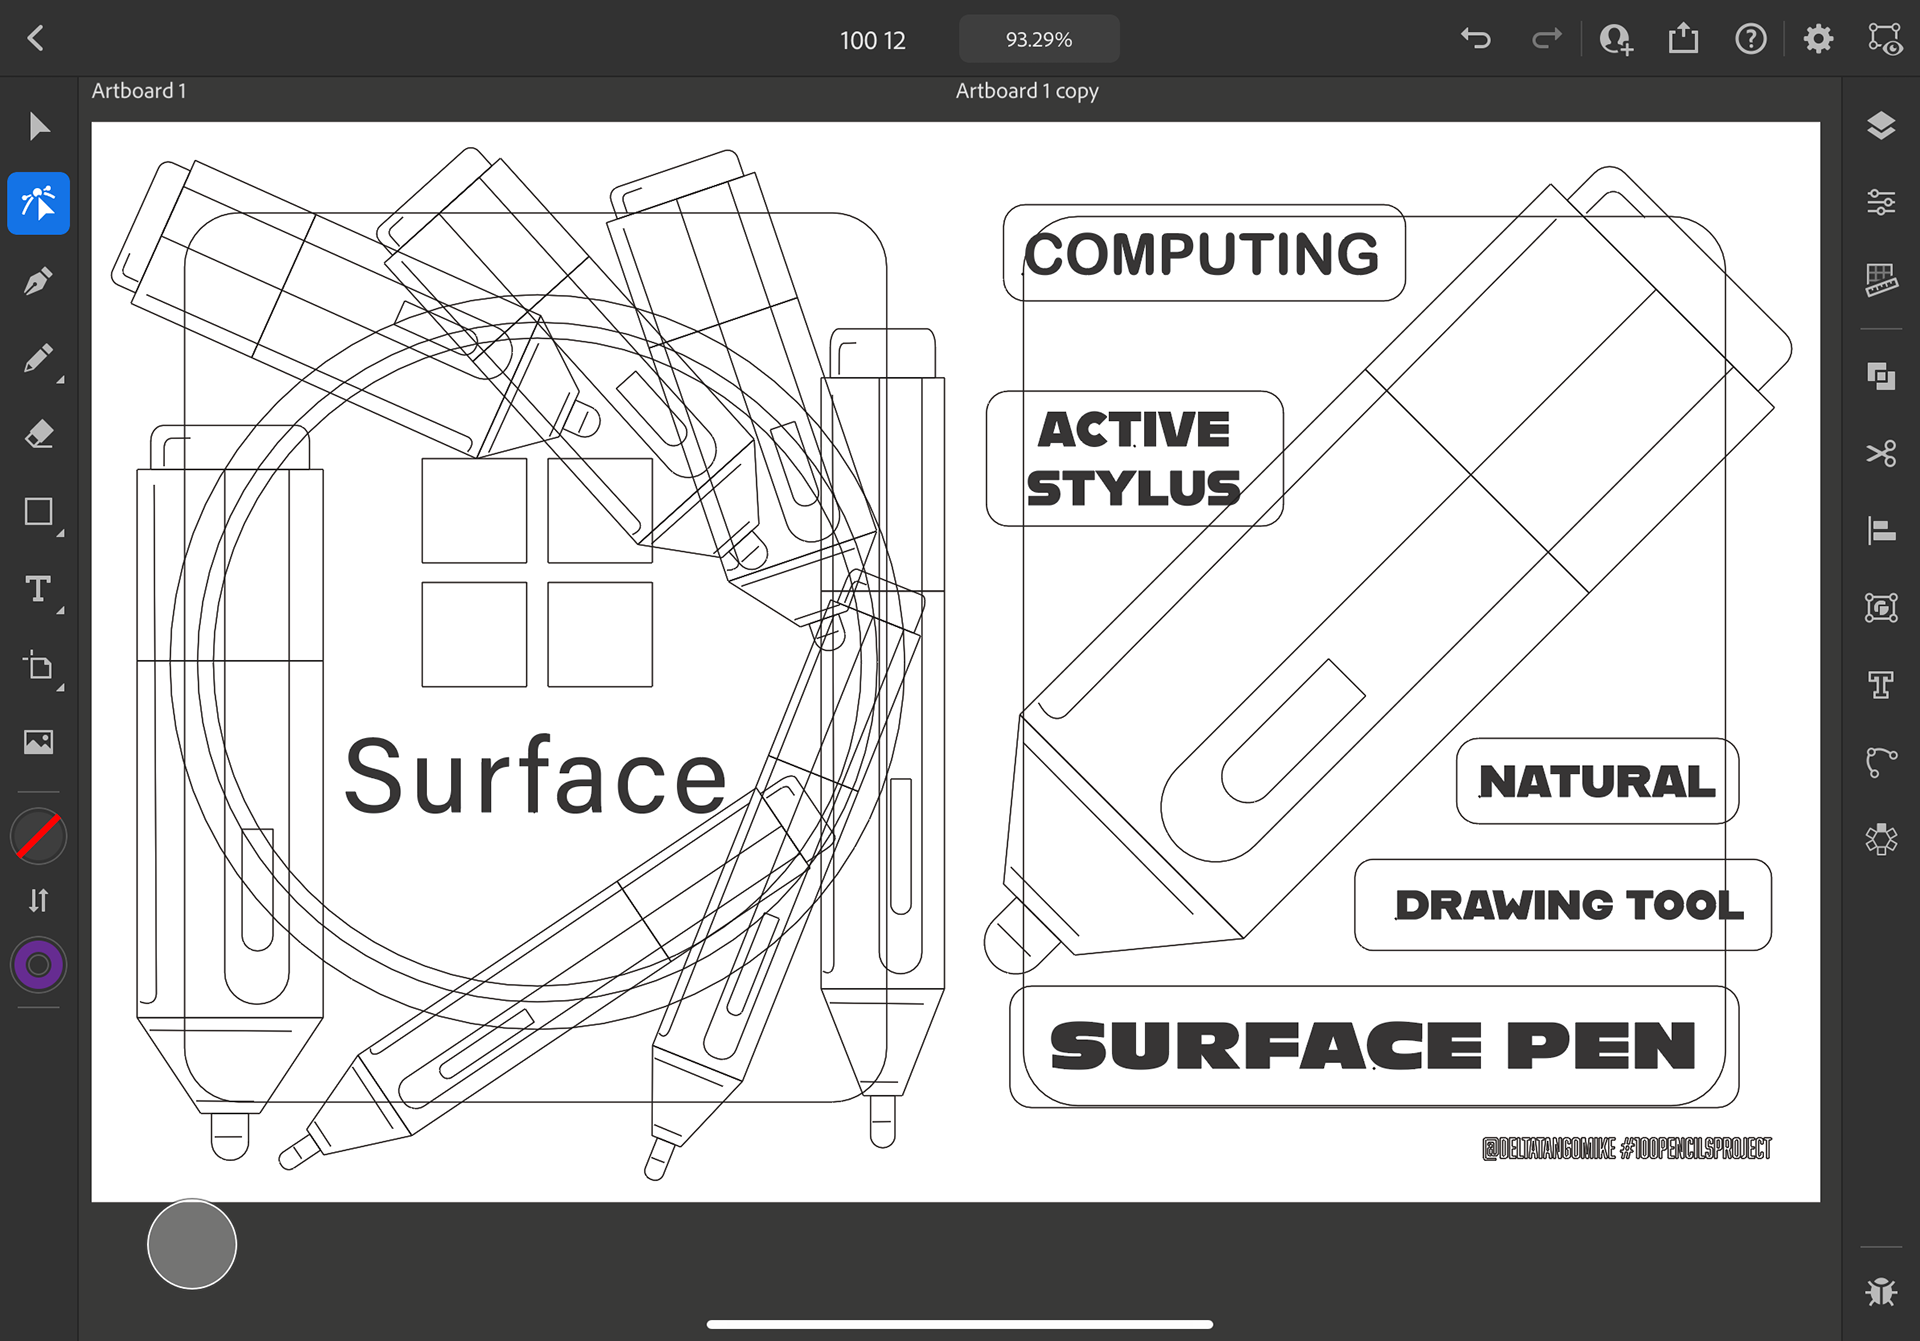This screenshot has height=1341, width=1920.
Task: Open the Combine Shapes panel
Action: pyautogui.click(x=1881, y=376)
